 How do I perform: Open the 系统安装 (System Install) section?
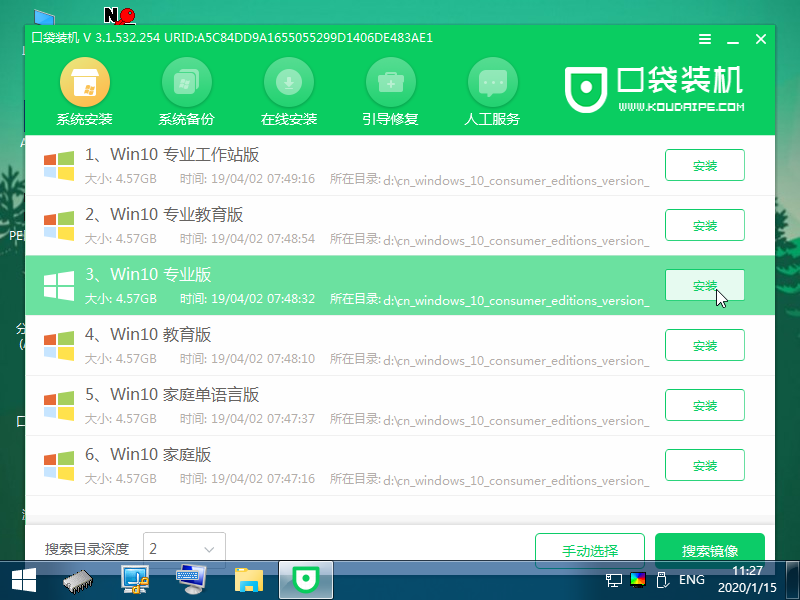point(85,95)
